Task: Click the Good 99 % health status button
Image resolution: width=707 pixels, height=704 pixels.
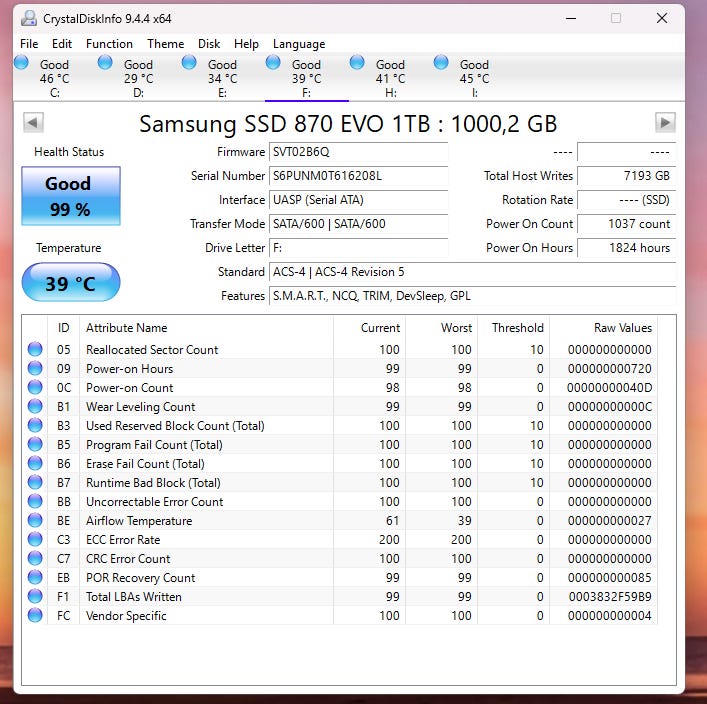Action: point(71,196)
